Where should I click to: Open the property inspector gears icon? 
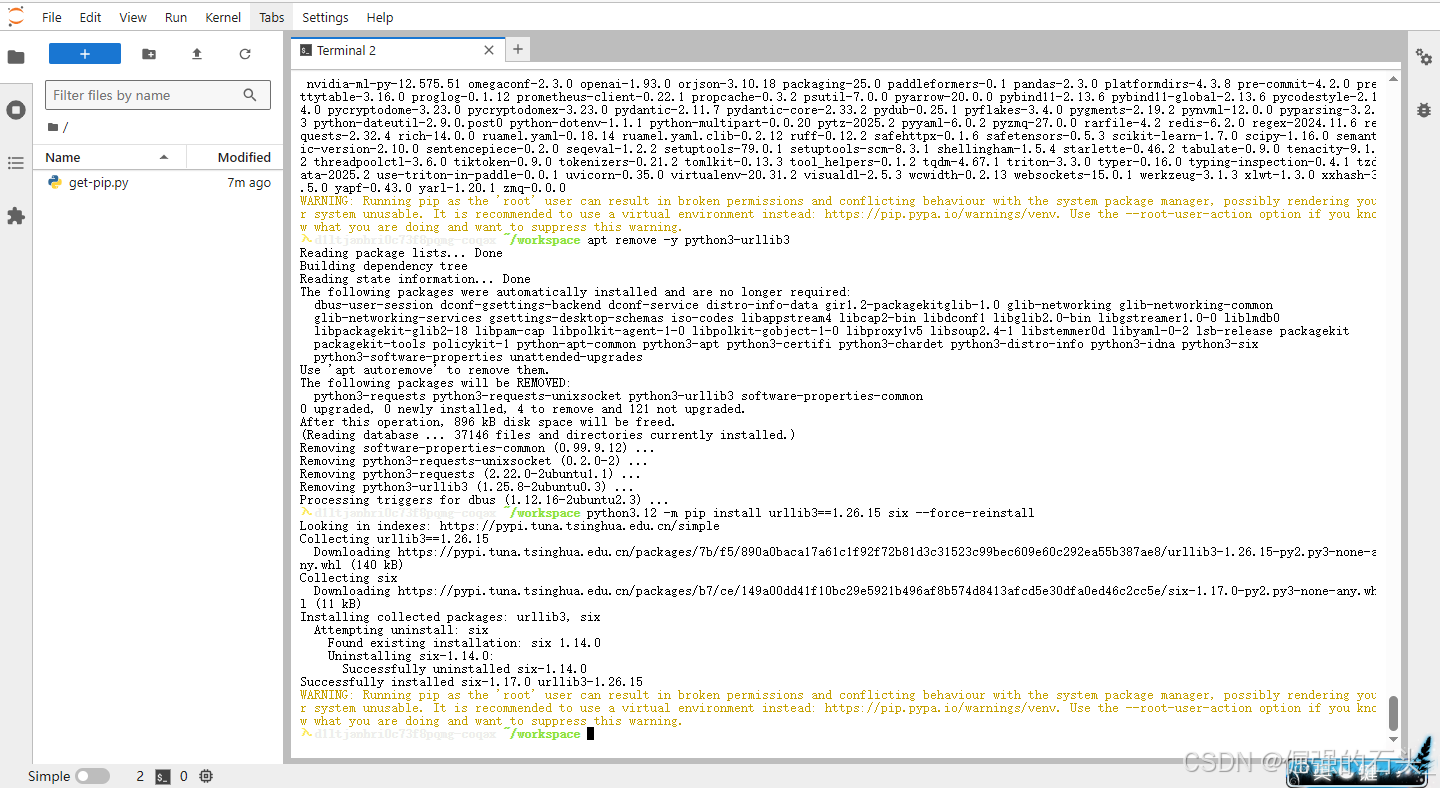[1423, 57]
